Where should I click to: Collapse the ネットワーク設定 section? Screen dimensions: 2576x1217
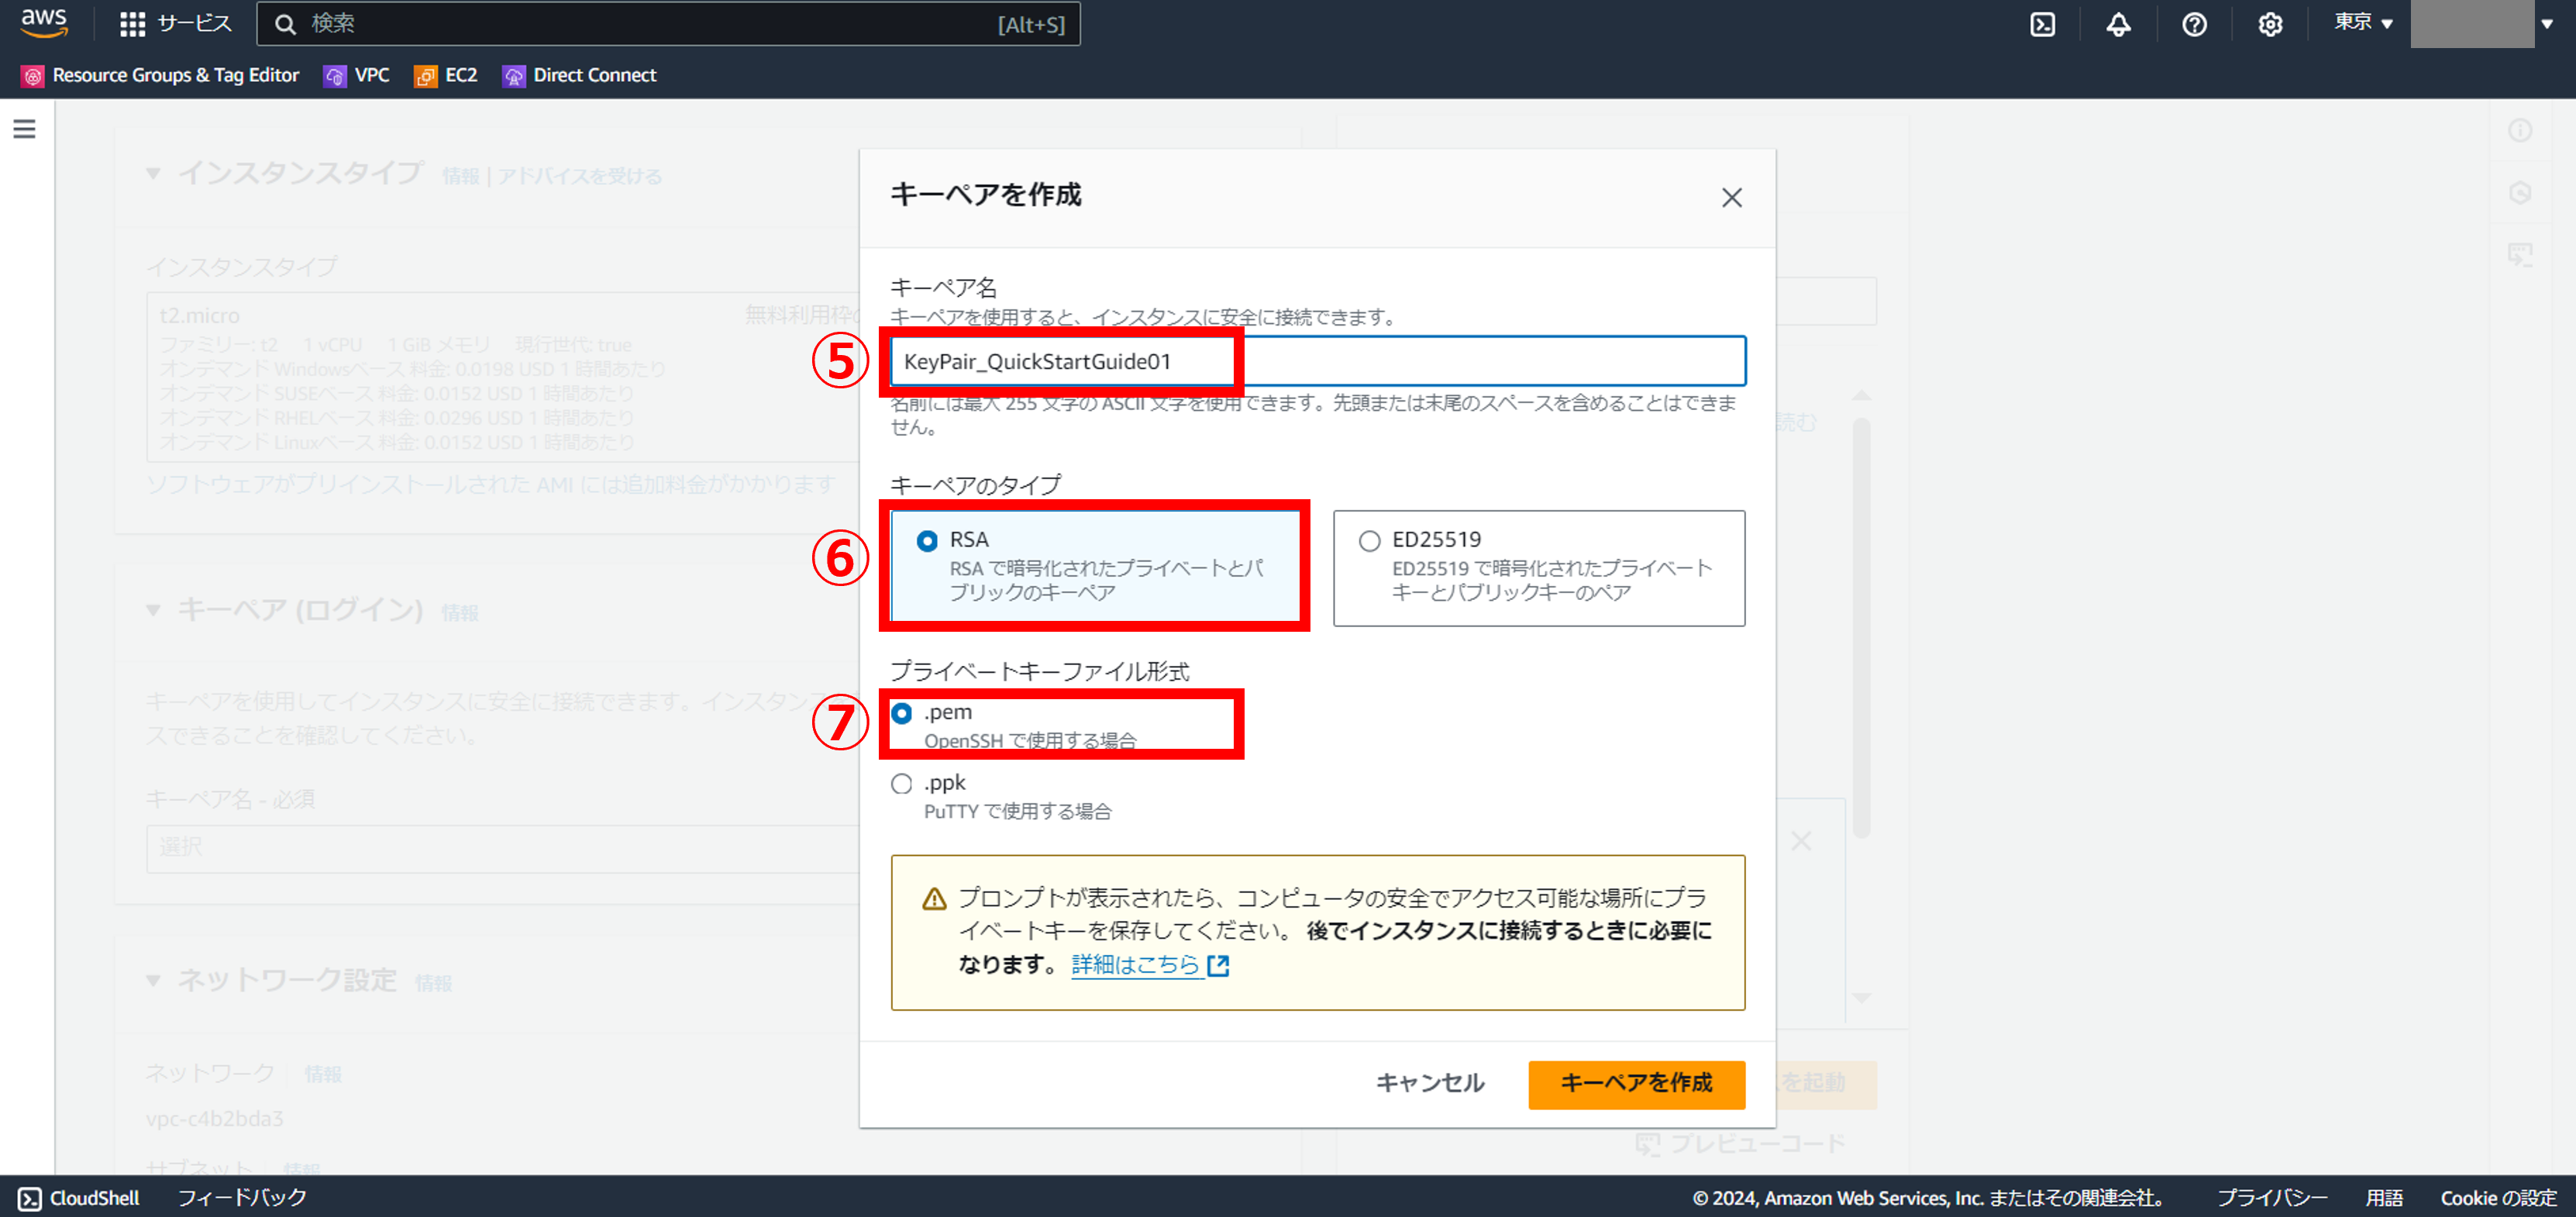point(153,980)
